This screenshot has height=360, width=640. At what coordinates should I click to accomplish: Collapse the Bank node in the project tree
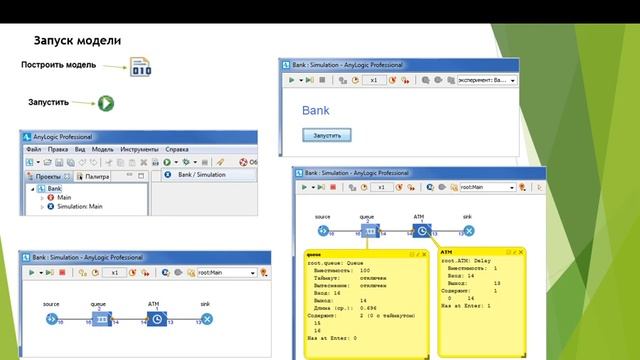point(33,189)
